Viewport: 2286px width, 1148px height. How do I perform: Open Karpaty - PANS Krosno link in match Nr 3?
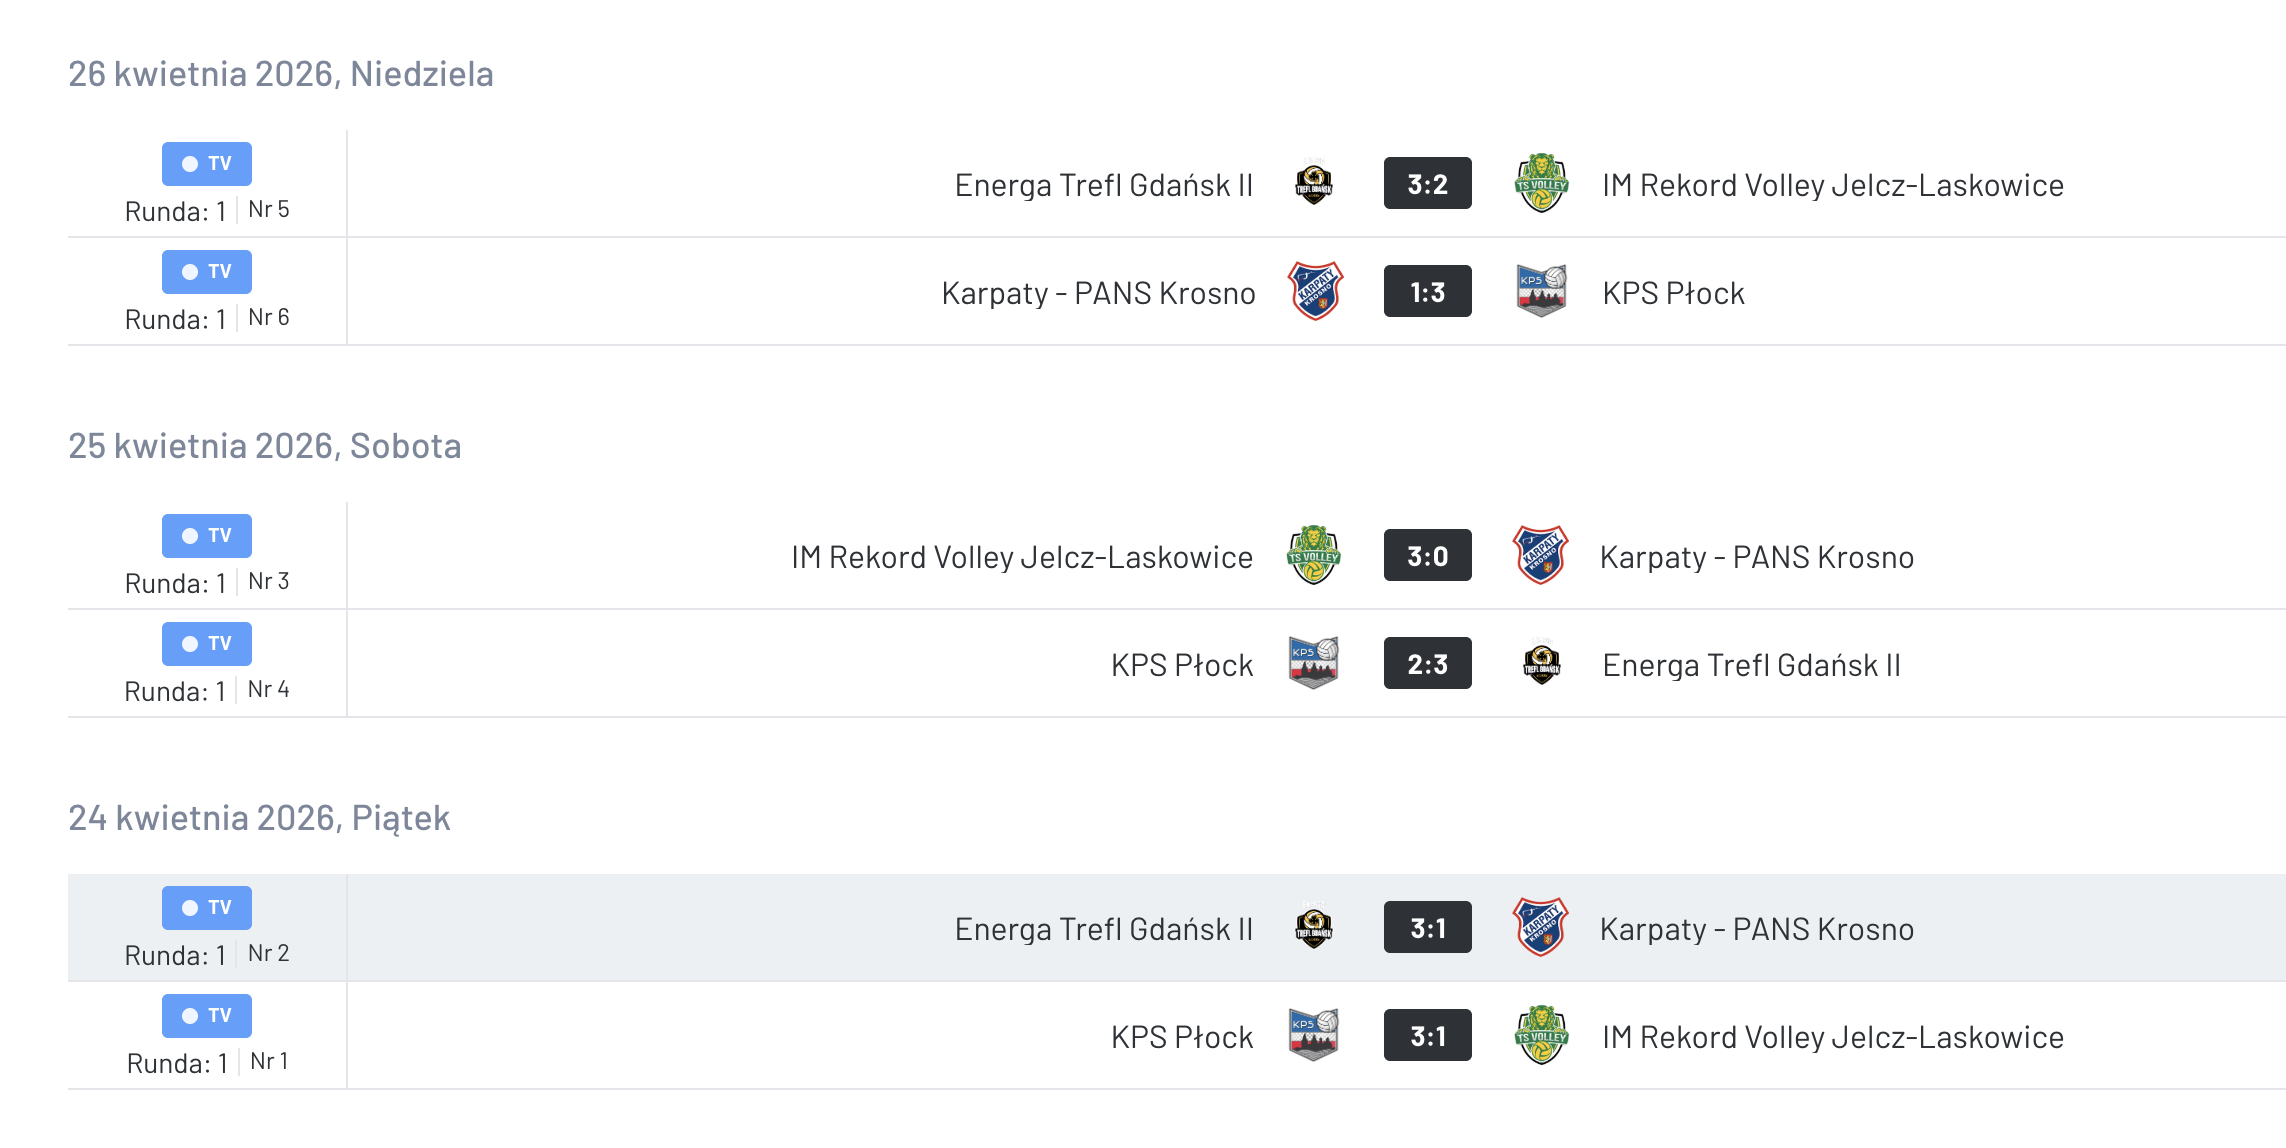(x=1756, y=557)
